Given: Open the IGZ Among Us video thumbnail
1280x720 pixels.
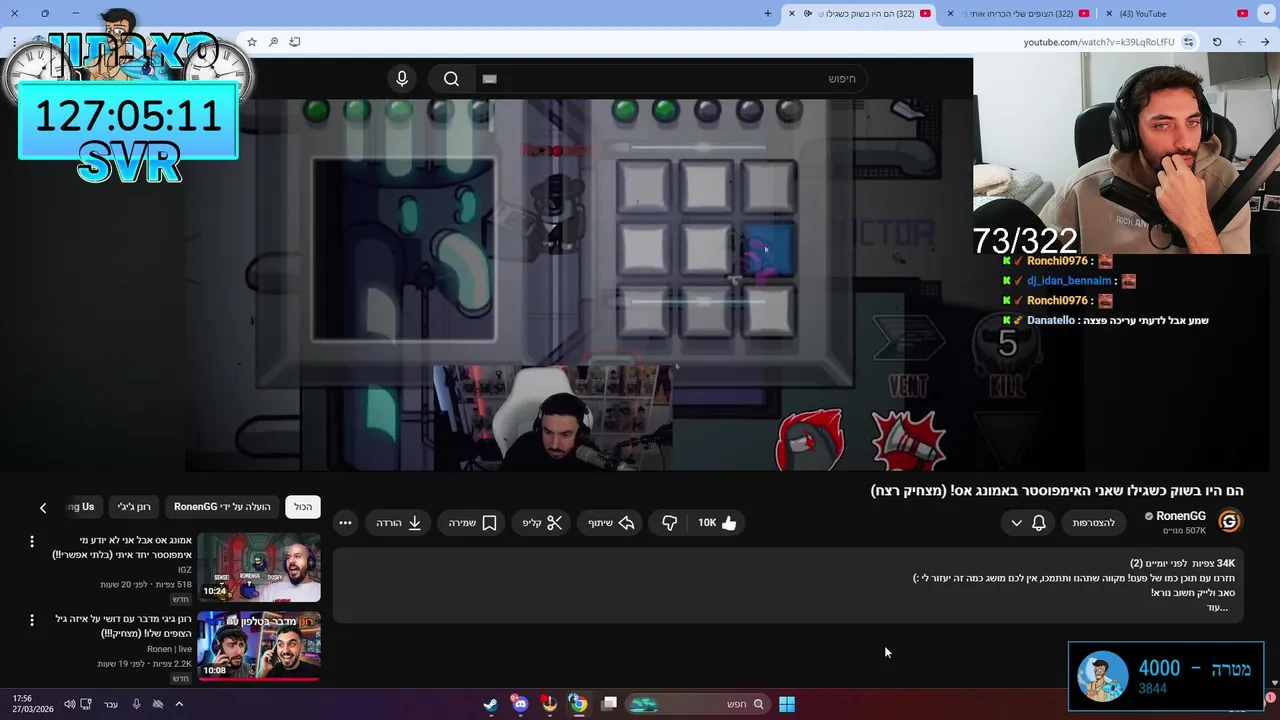Looking at the screenshot, I should tap(259, 567).
